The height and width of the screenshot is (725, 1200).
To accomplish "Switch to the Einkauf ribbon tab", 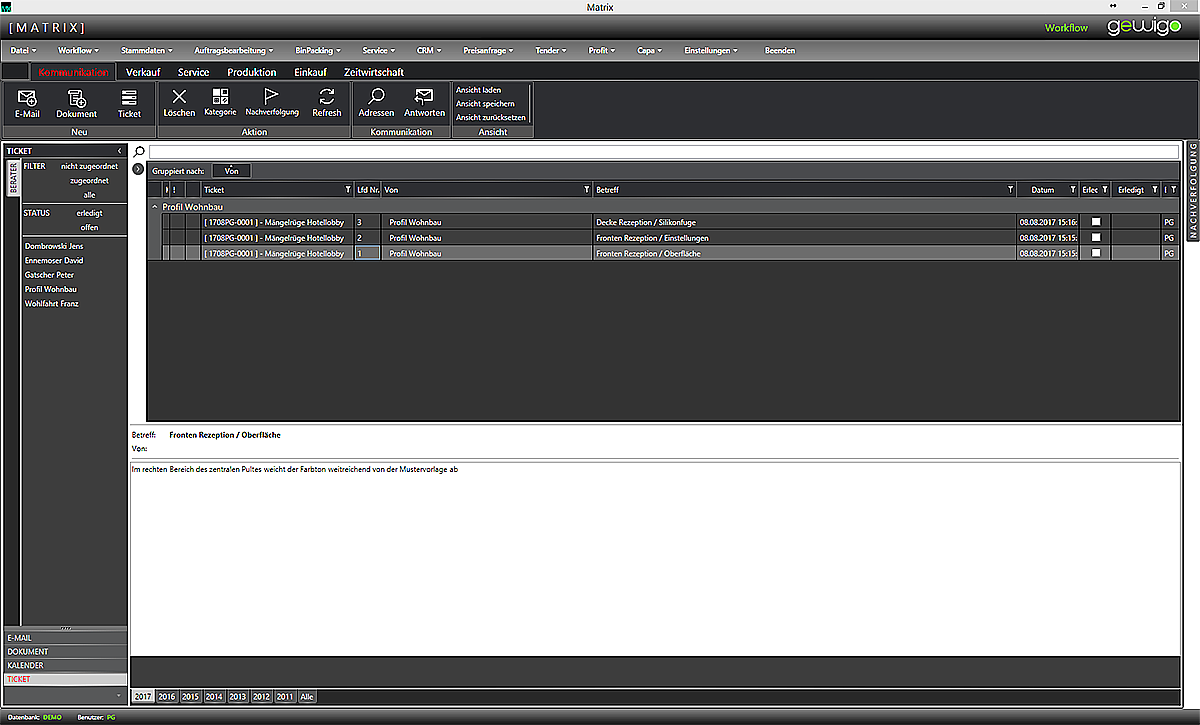I will pyautogui.click(x=311, y=72).
